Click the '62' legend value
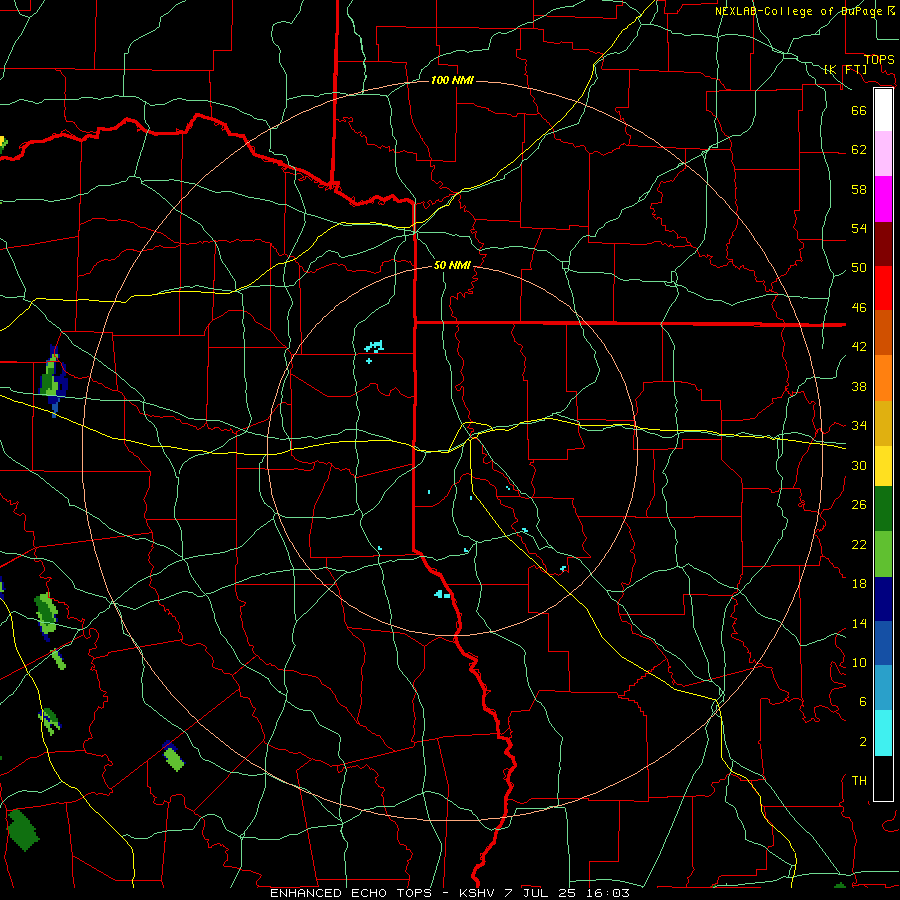 pos(859,150)
